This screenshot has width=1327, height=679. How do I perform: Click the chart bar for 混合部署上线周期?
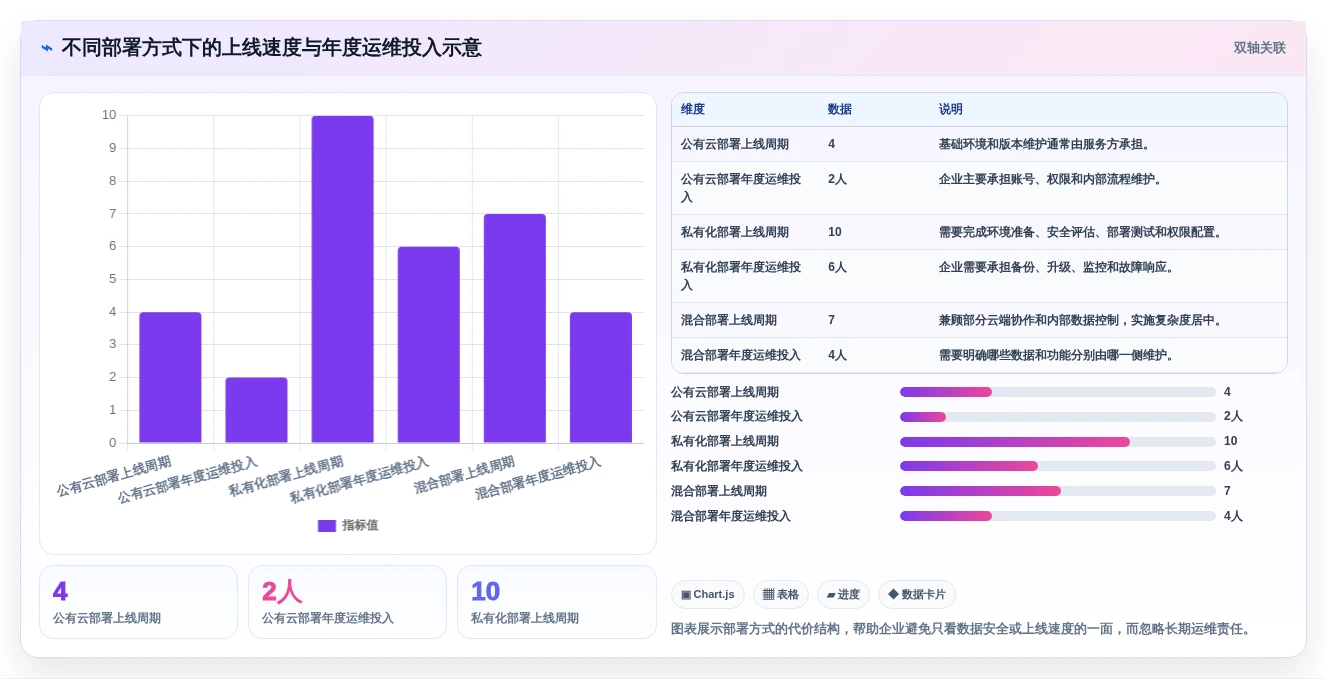(515, 328)
